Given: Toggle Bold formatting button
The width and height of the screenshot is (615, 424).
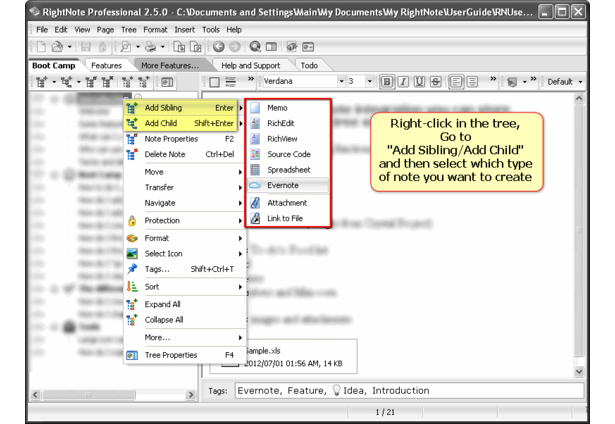Looking at the screenshot, I should click(x=387, y=82).
